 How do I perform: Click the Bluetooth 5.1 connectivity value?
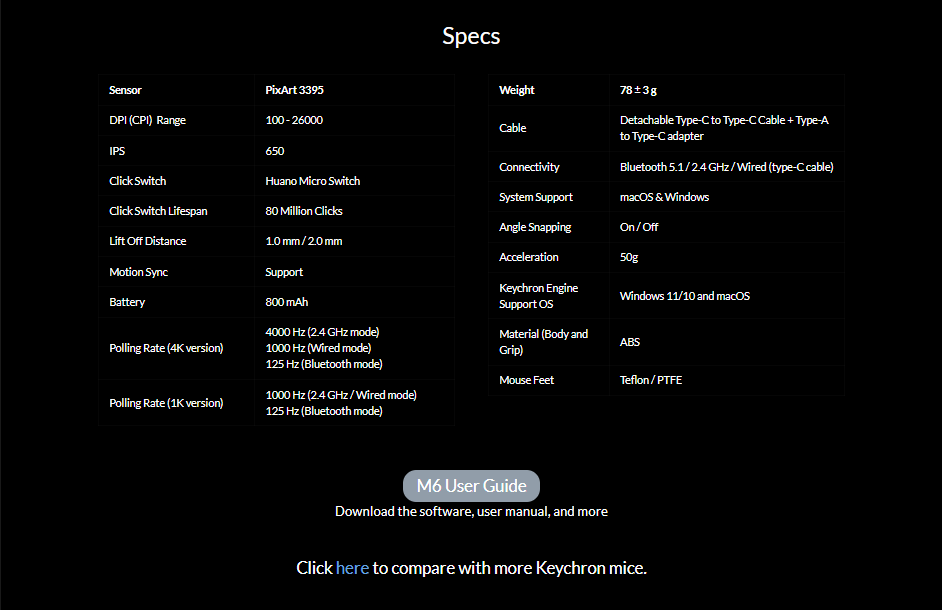tap(726, 167)
